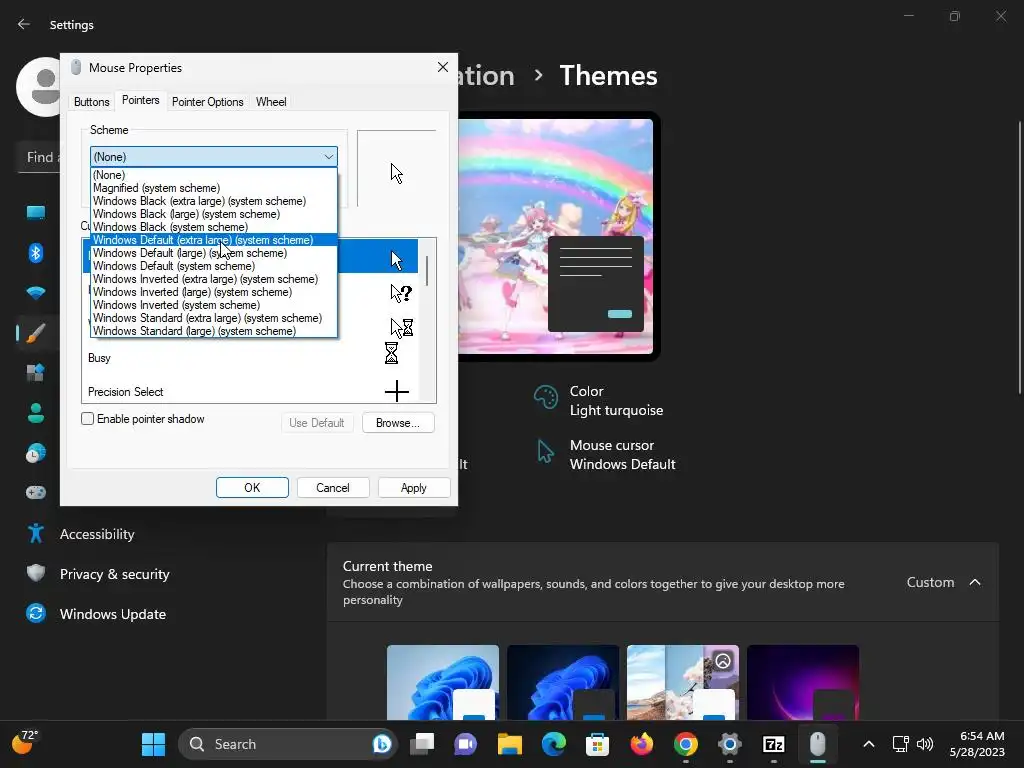Select the purple Glow theme thumbnail

tap(803, 682)
